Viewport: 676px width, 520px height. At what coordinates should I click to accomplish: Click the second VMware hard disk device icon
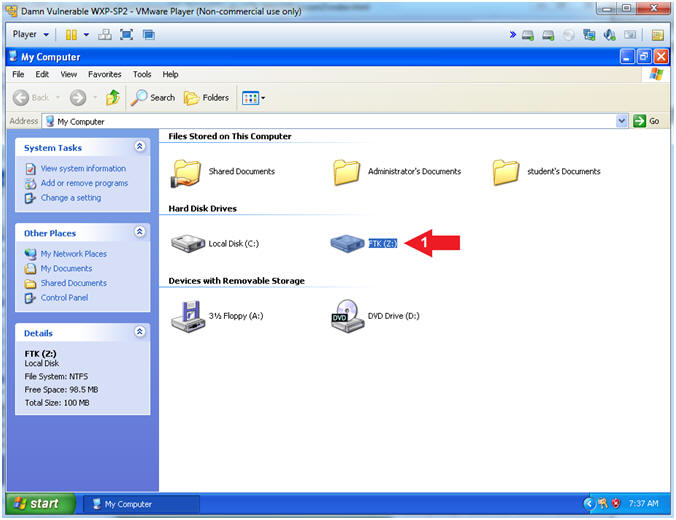click(x=548, y=35)
